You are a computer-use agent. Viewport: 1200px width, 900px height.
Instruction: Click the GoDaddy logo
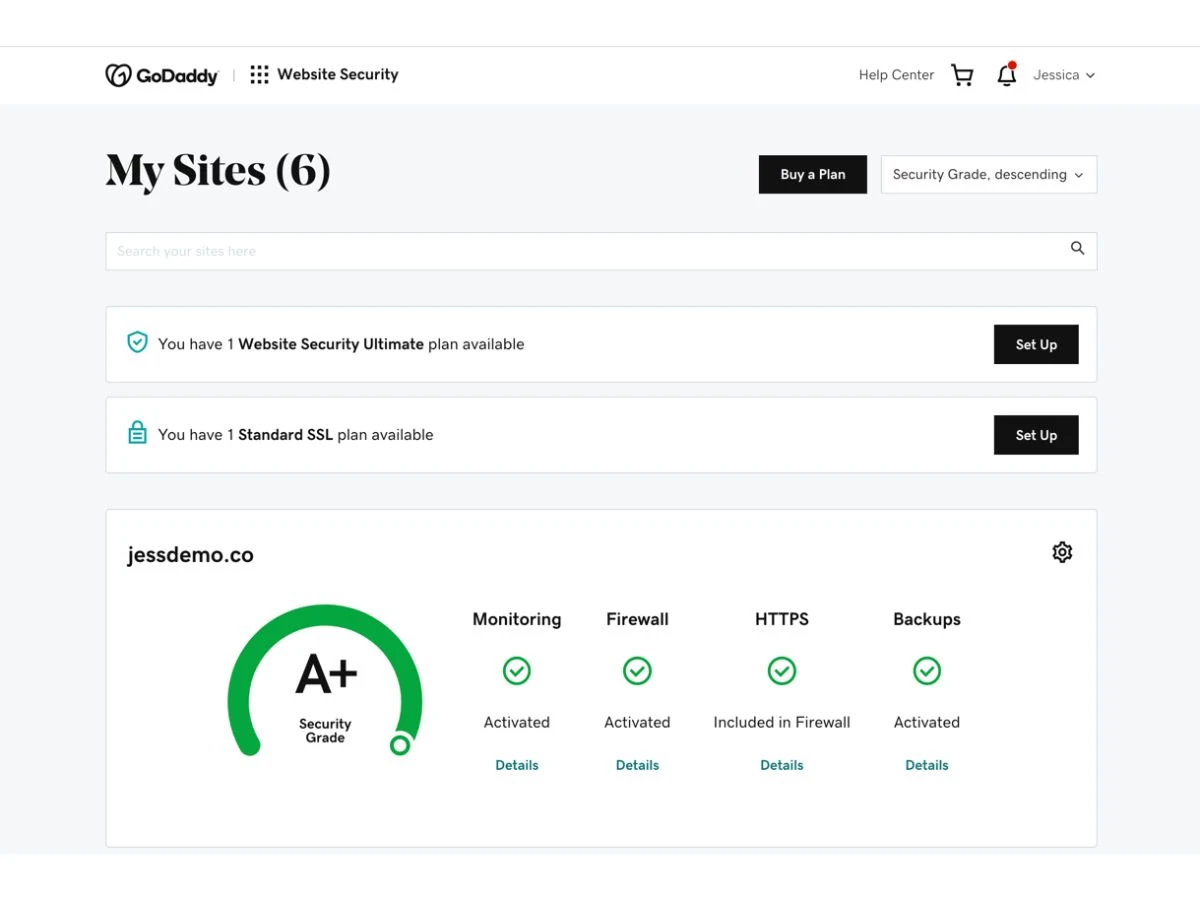click(161, 75)
